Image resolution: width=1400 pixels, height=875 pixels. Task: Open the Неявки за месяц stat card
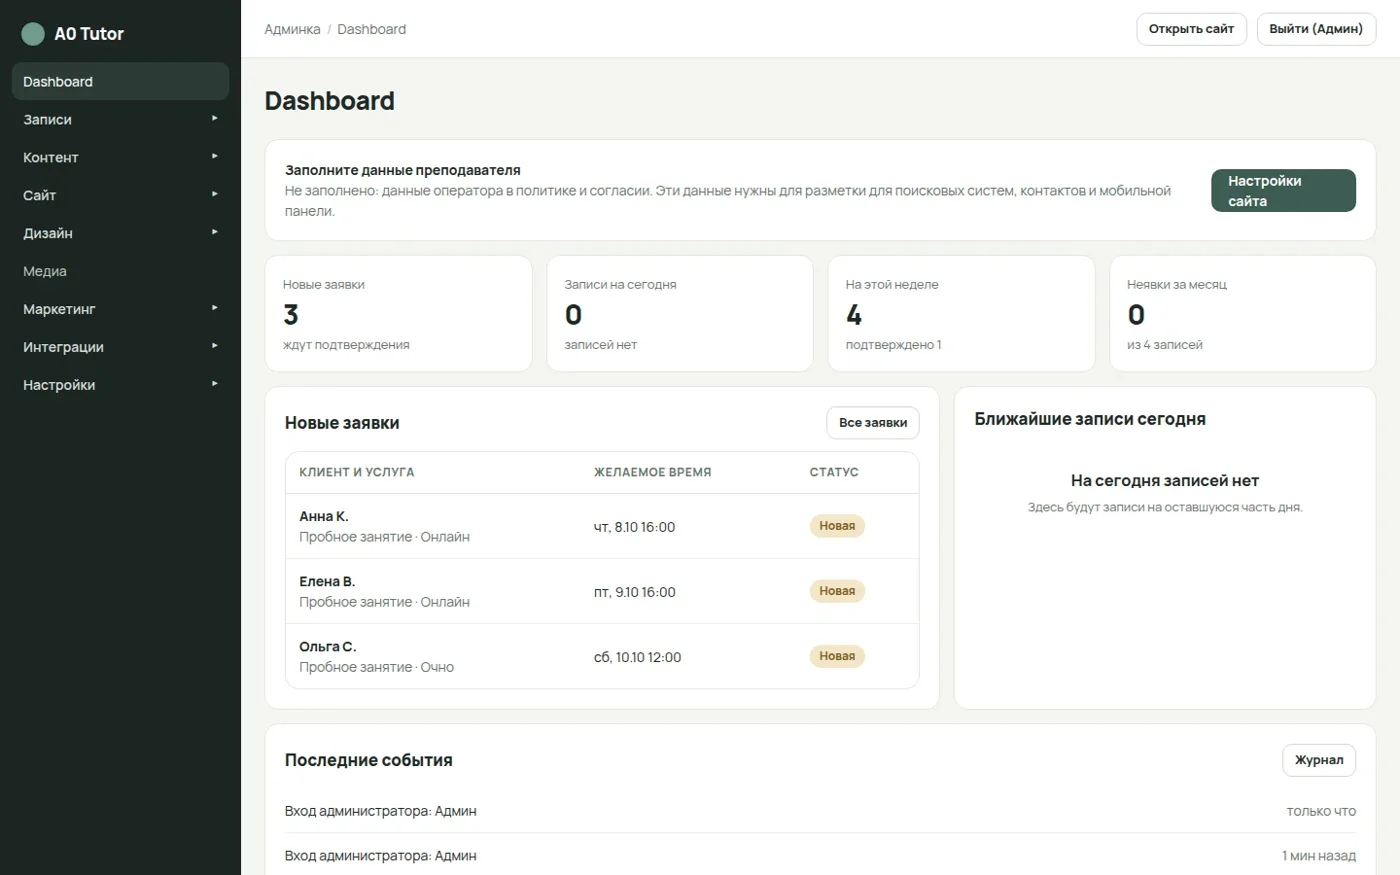[1243, 314]
